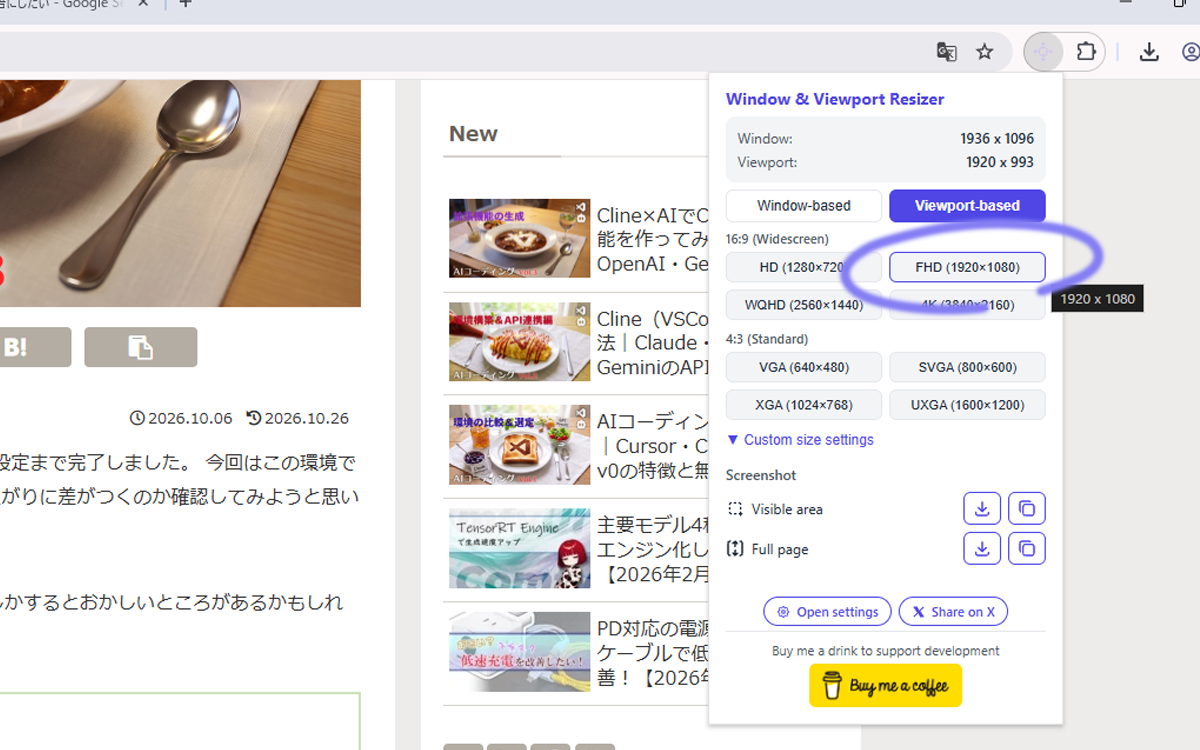Image resolution: width=1200 pixels, height=750 pixels.
Task: Open the omelette rice Cline thumbnail
Action: 519,342
